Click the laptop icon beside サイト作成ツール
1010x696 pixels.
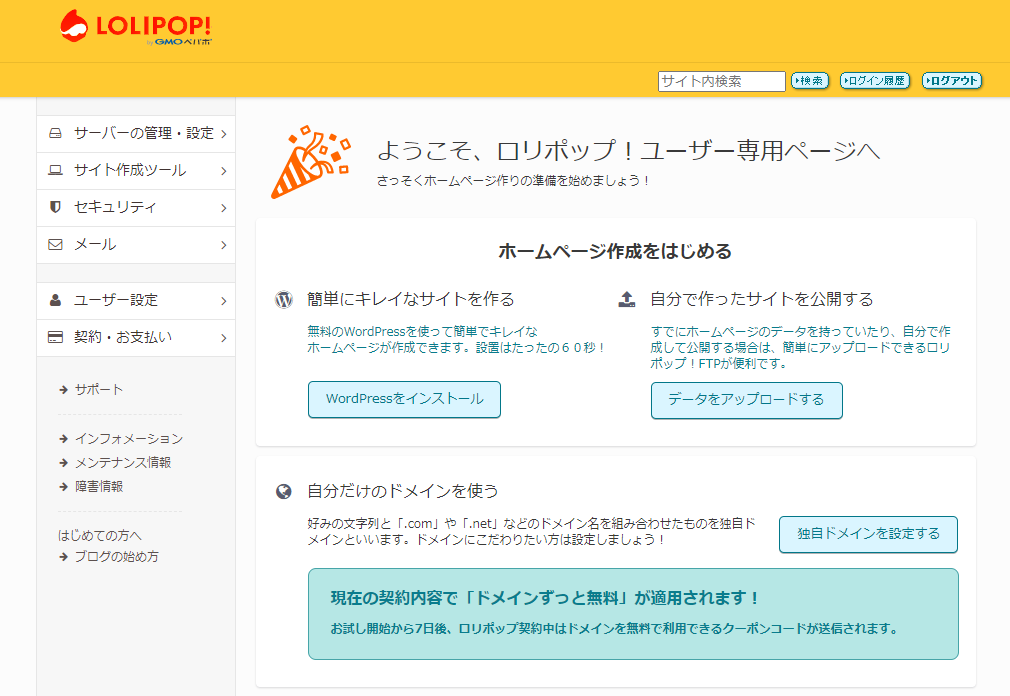pyautogui.click(x=55, y=171)
